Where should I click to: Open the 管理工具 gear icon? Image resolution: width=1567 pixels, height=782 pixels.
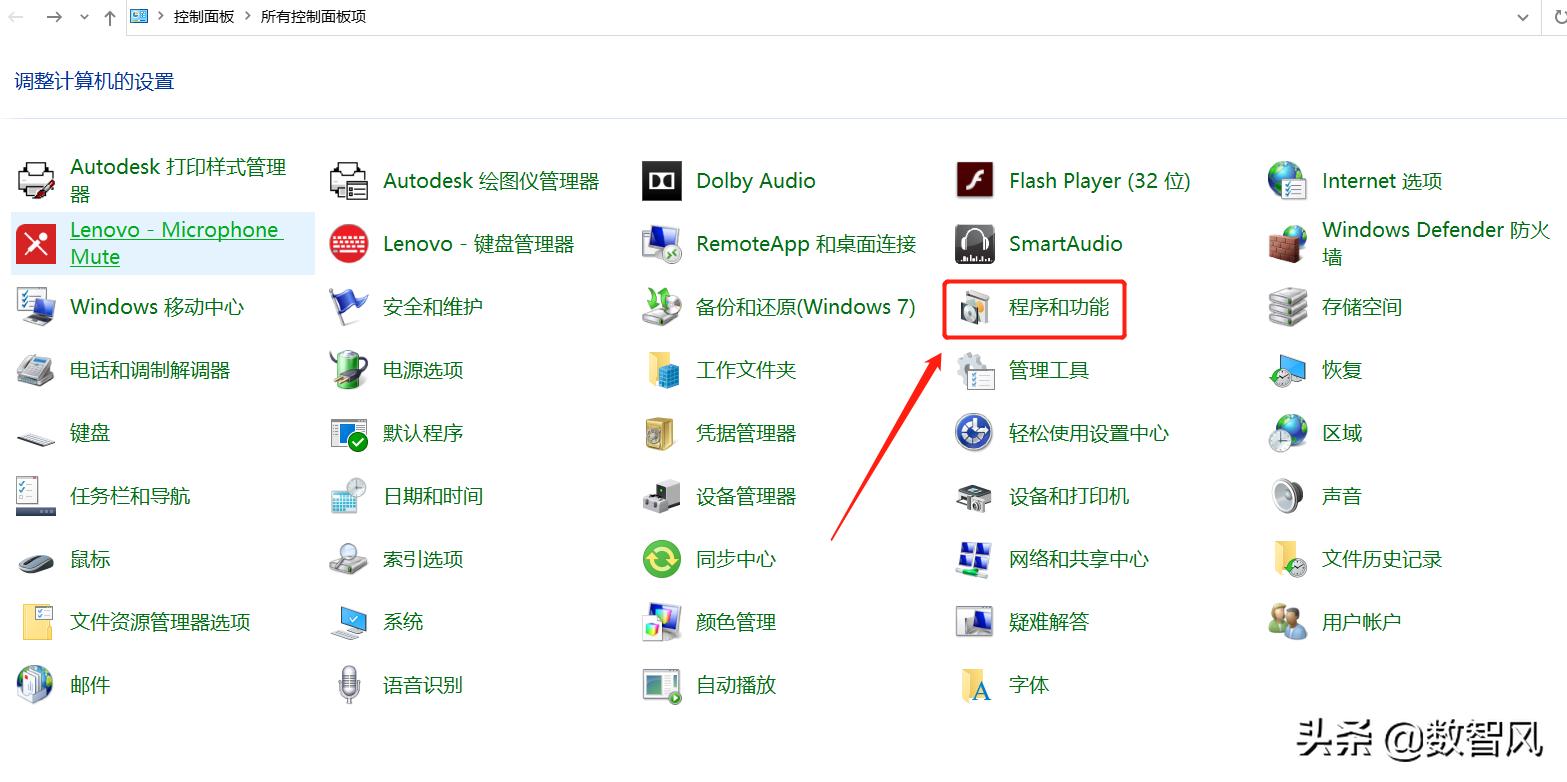(x=975, y=370)
